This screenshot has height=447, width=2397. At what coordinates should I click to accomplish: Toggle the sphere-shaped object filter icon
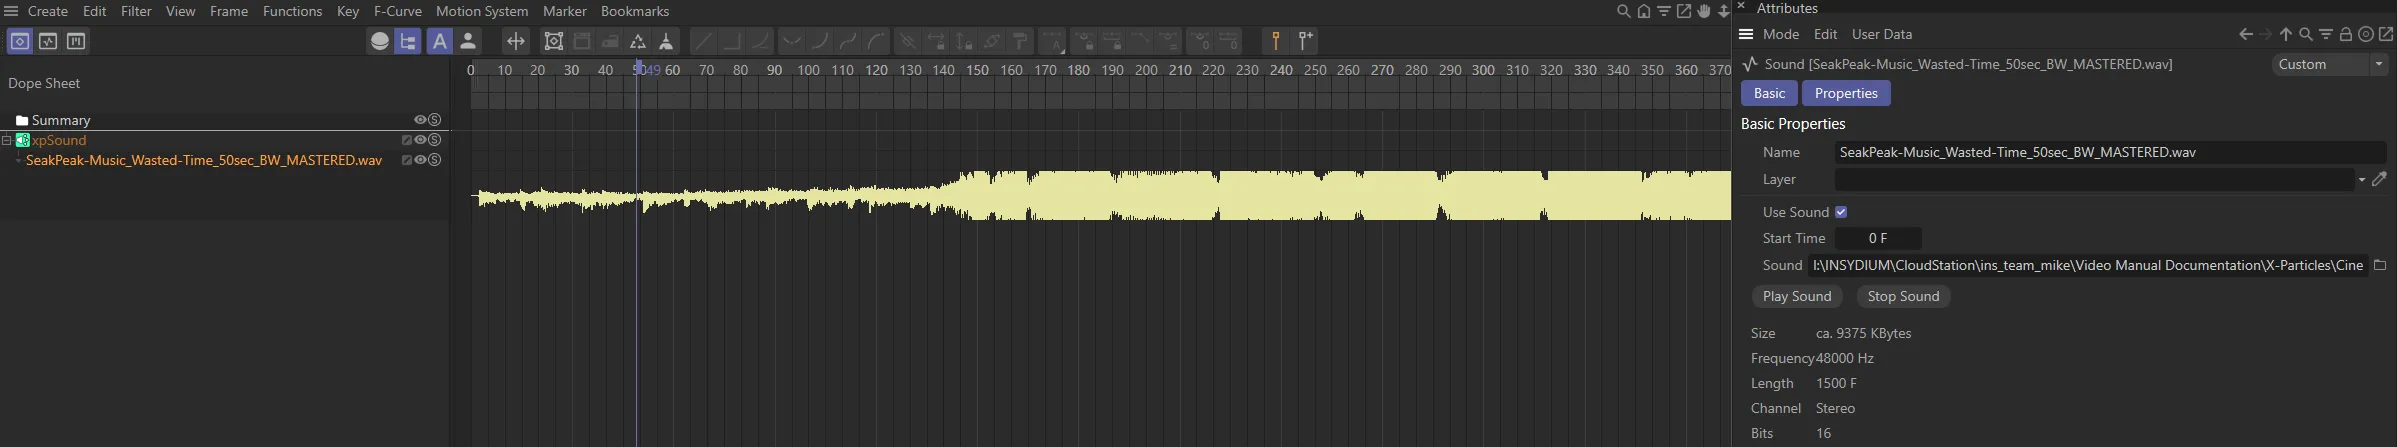pos(380,41)
